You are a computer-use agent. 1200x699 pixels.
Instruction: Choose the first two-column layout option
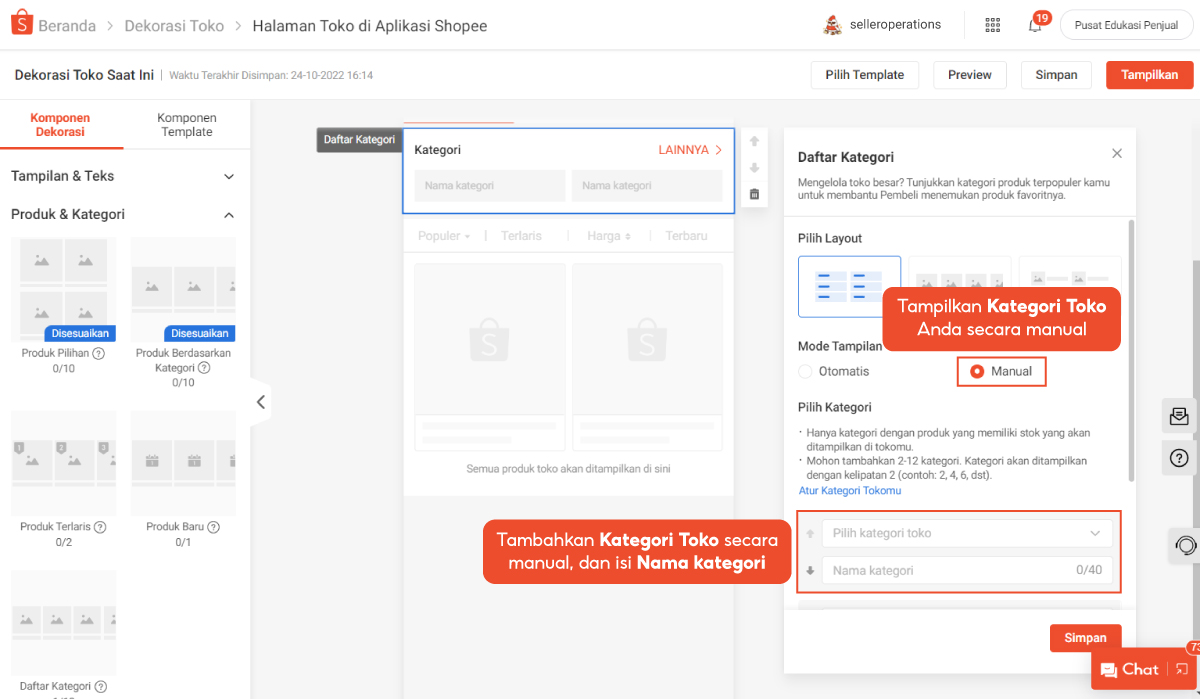tap(849, 286)
